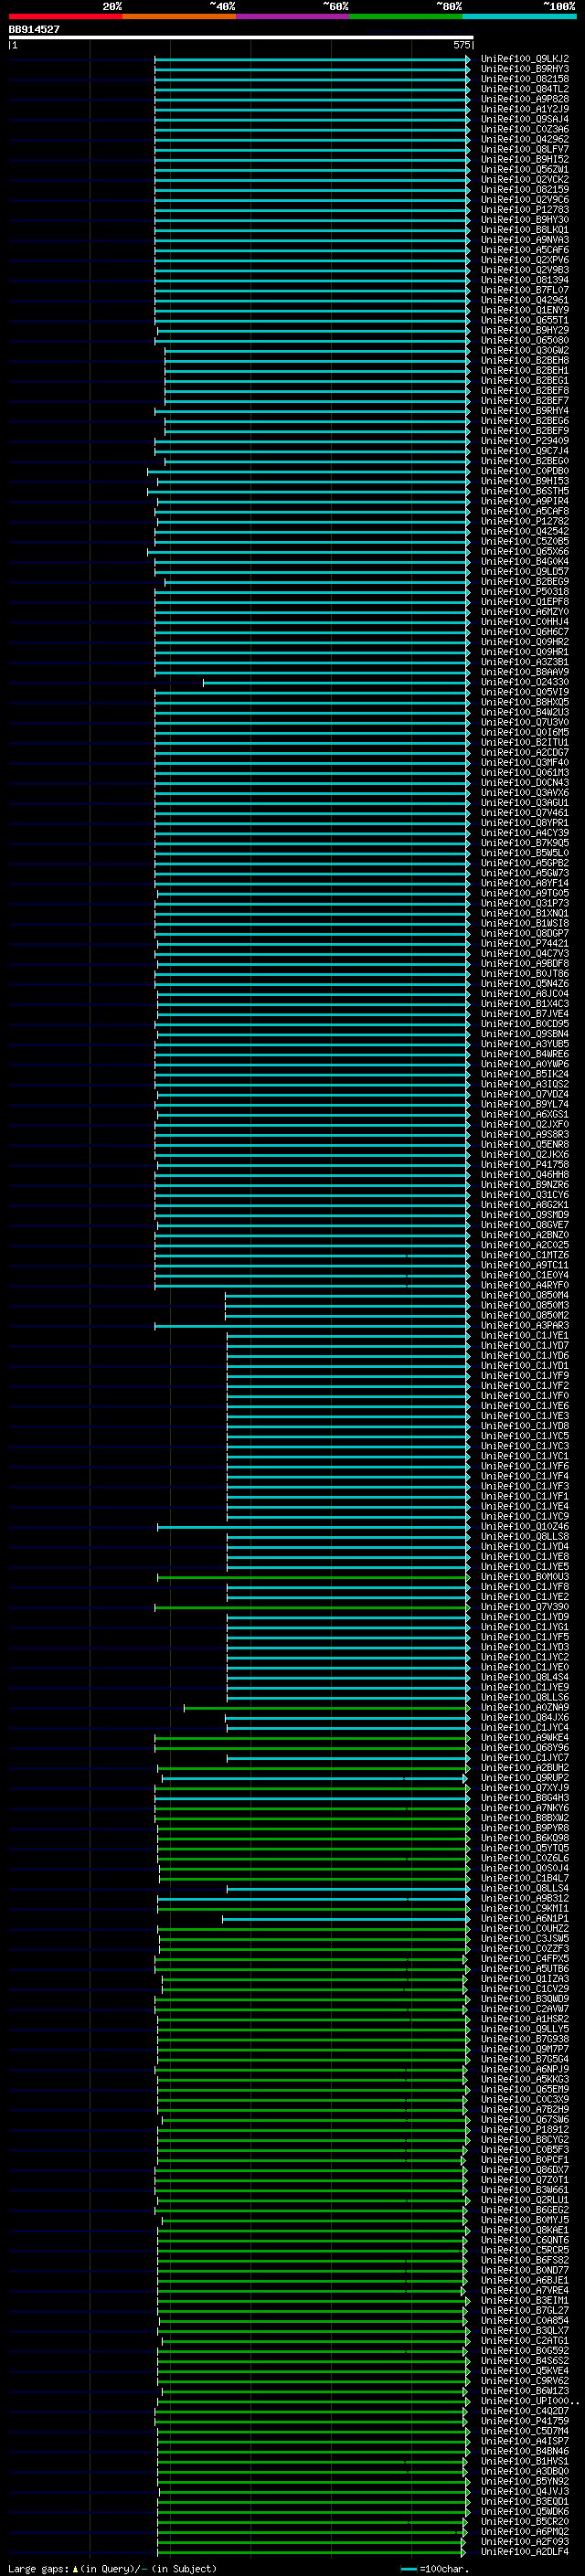Open hit UniRef100_P12783
Viewport: 585px width, 2576px height.
pos(525,209)
